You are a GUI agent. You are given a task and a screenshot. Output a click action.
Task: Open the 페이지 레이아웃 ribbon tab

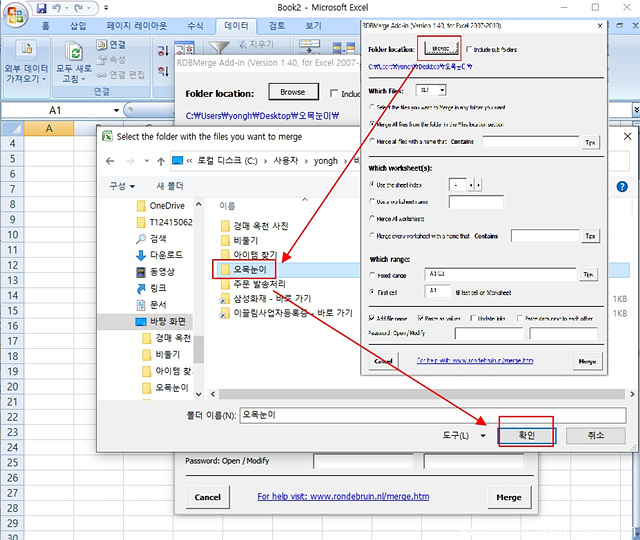137,26
